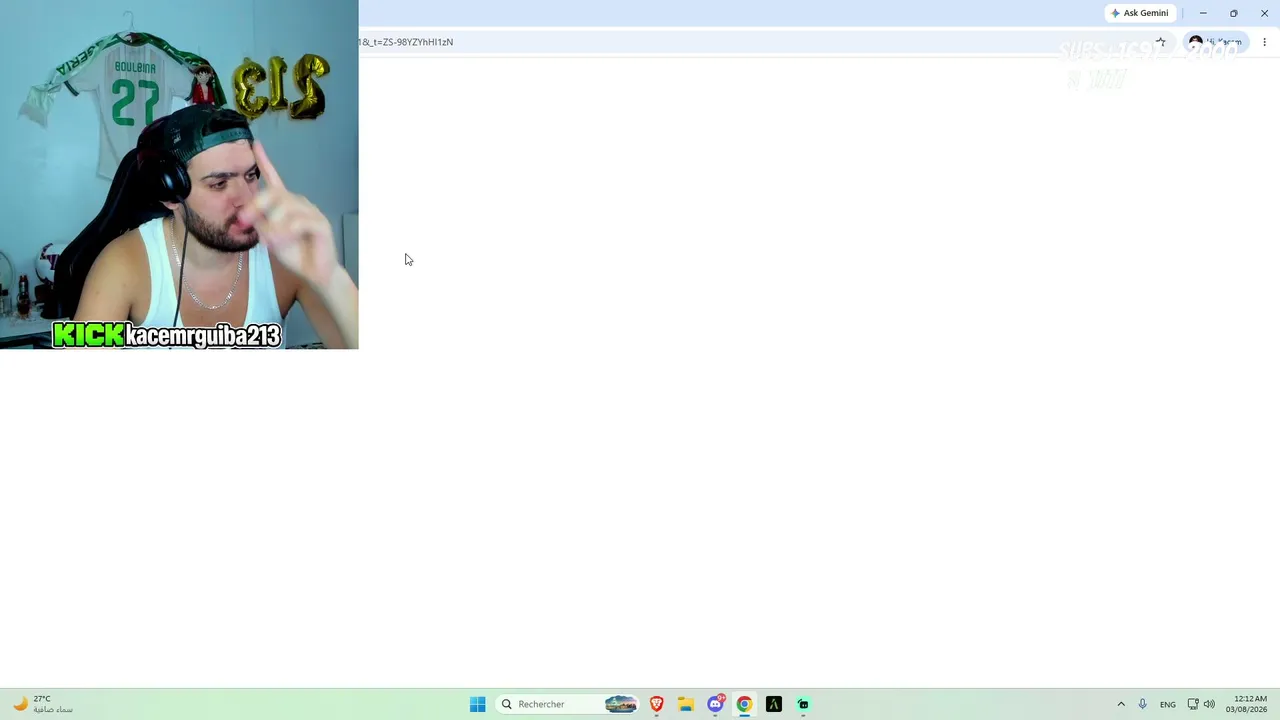The height and width of the screenshot is (720, 1280).
Task: Open the clock and date flyout
Action: (1247, 704)
